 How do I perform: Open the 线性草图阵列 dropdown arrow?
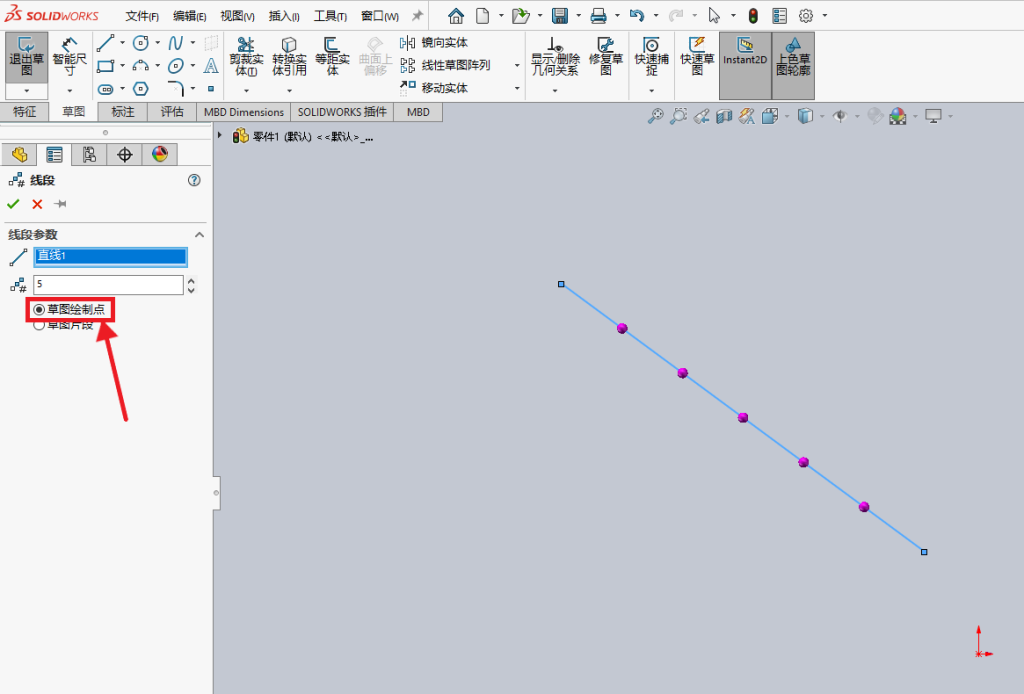517,65
